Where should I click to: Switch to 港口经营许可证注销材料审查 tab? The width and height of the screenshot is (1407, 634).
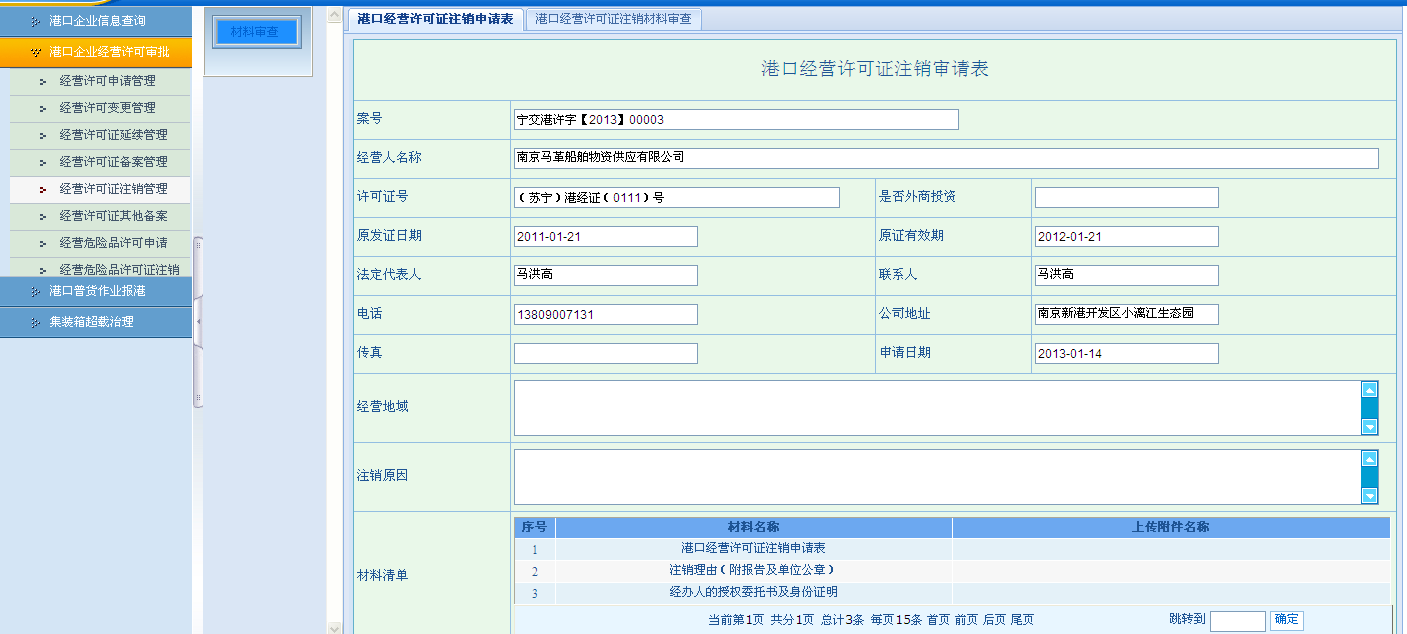pos(613,19)
